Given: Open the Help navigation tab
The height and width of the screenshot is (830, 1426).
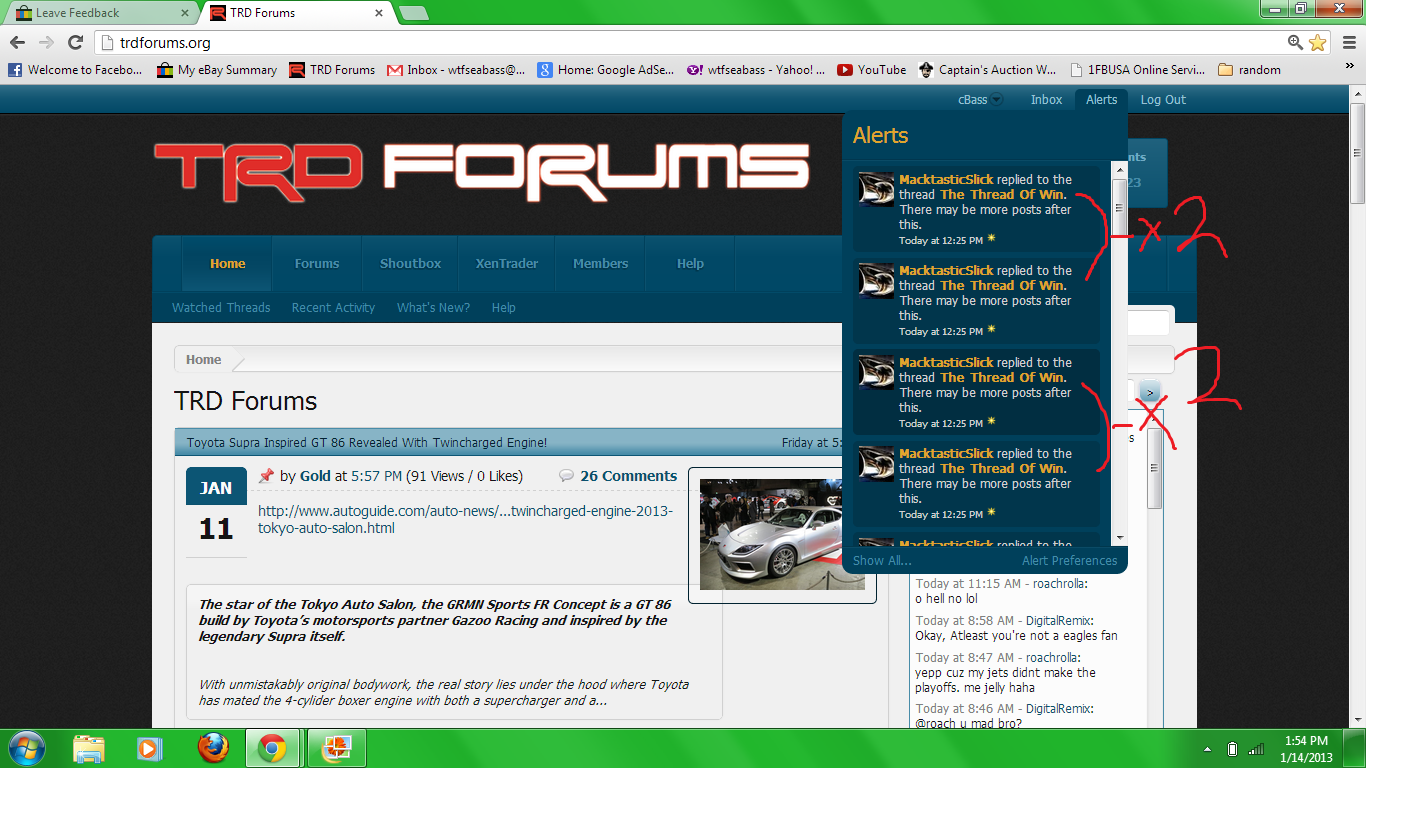Looking at the screenshot, I should point(690,264).
